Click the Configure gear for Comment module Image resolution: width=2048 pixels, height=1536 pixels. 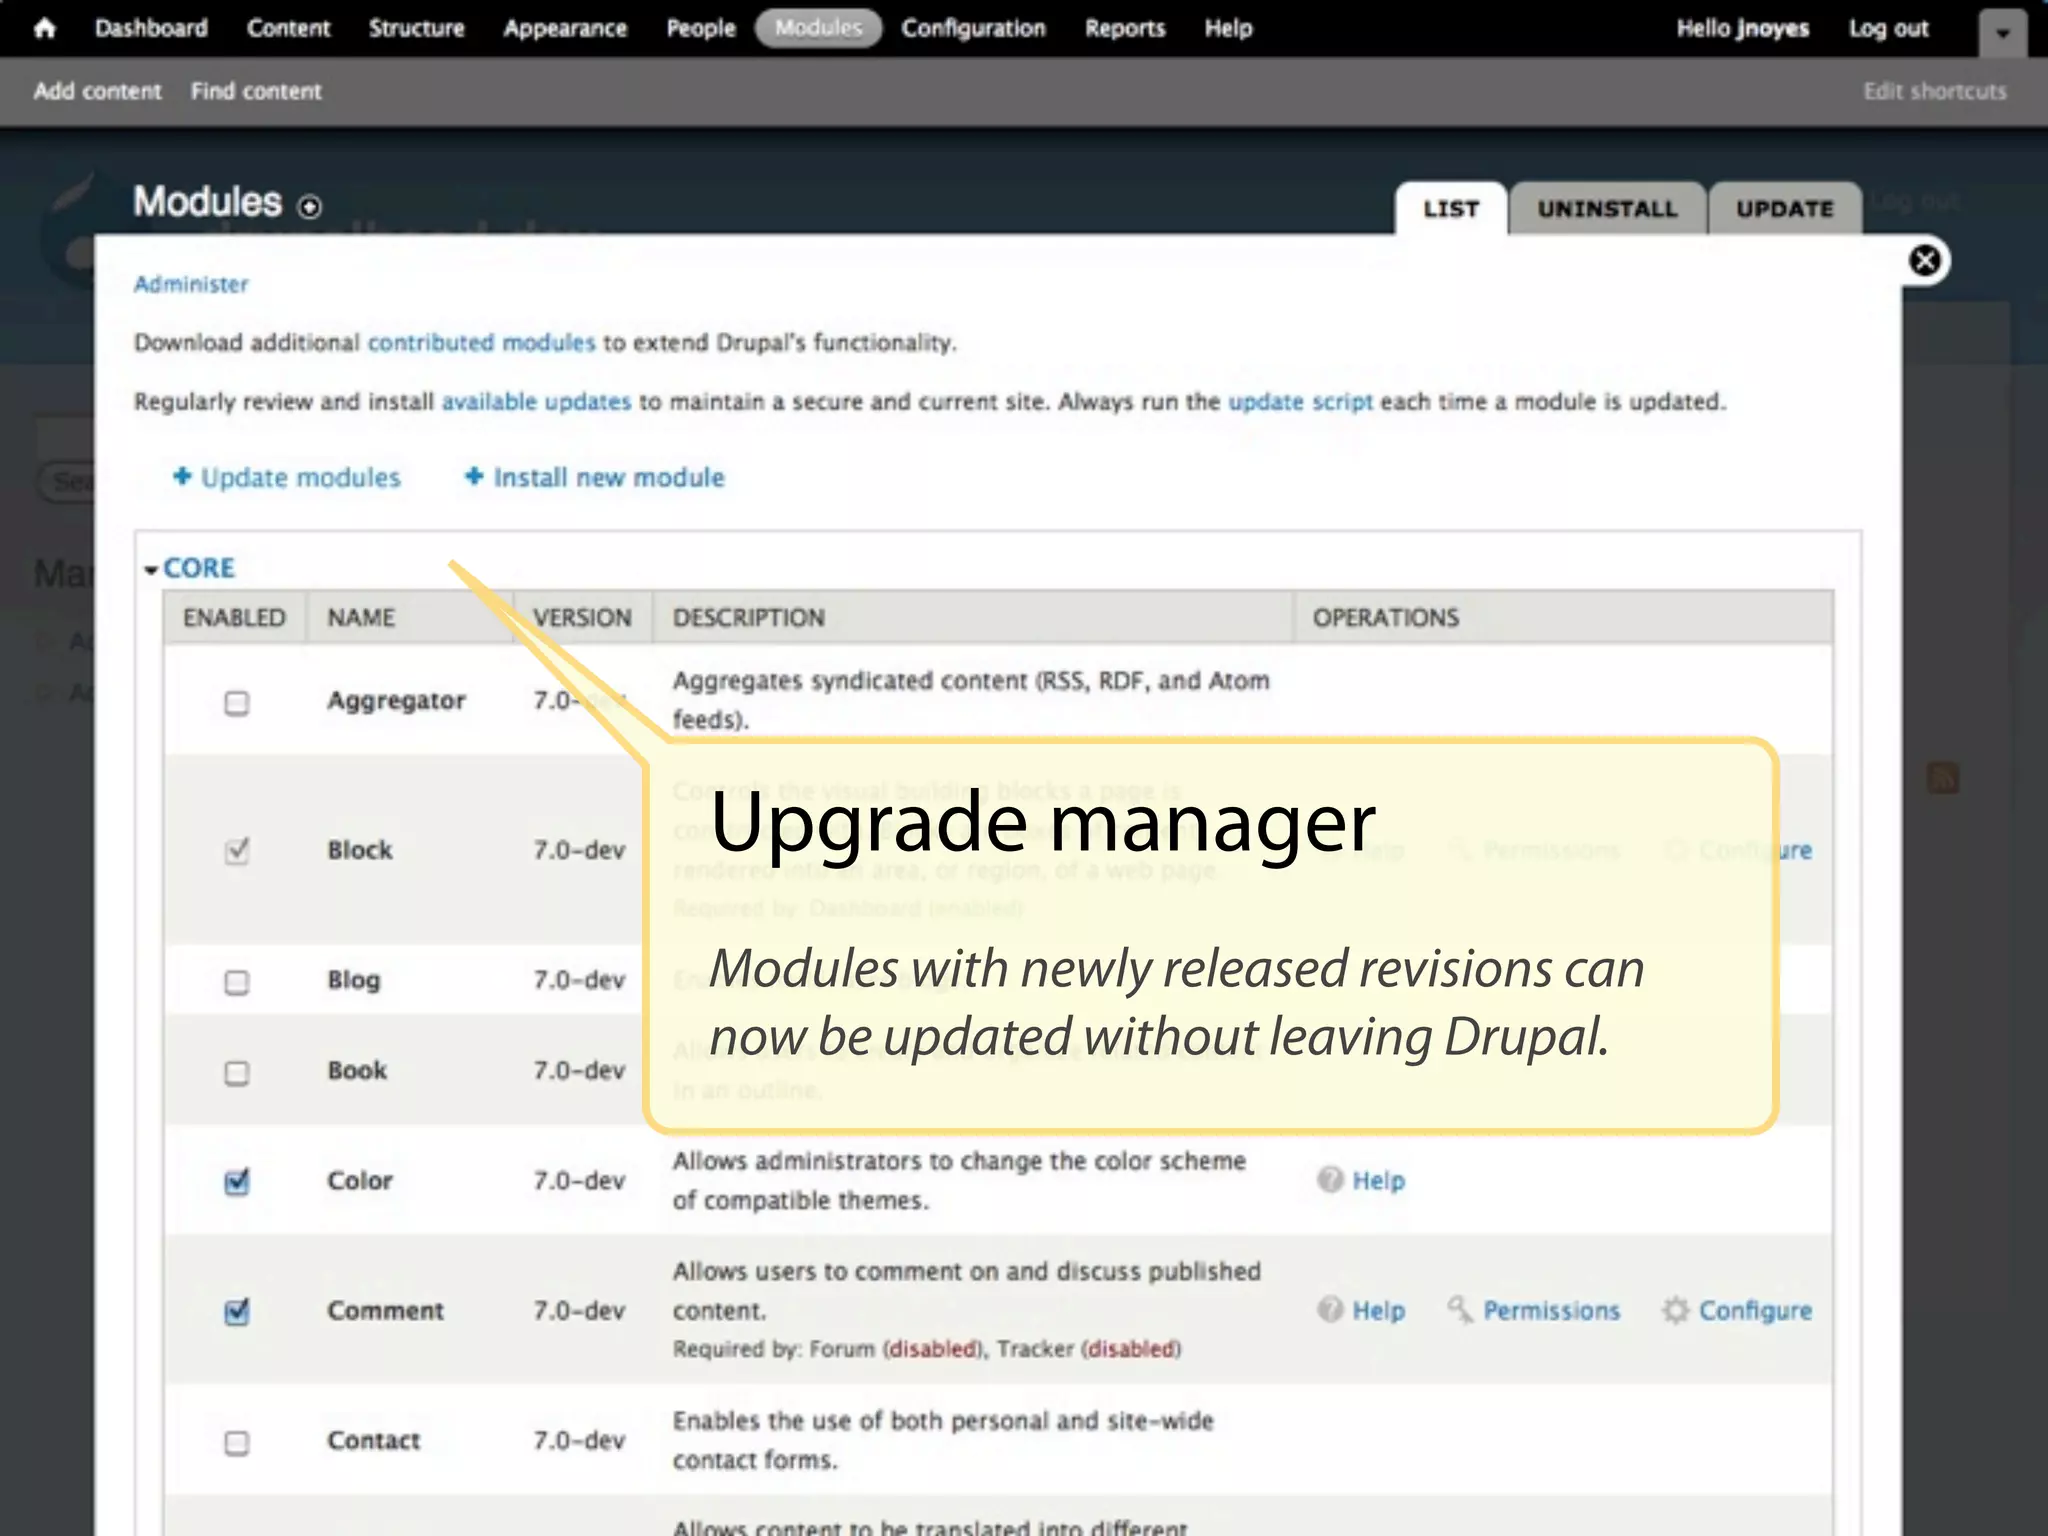point(1676,1310)
